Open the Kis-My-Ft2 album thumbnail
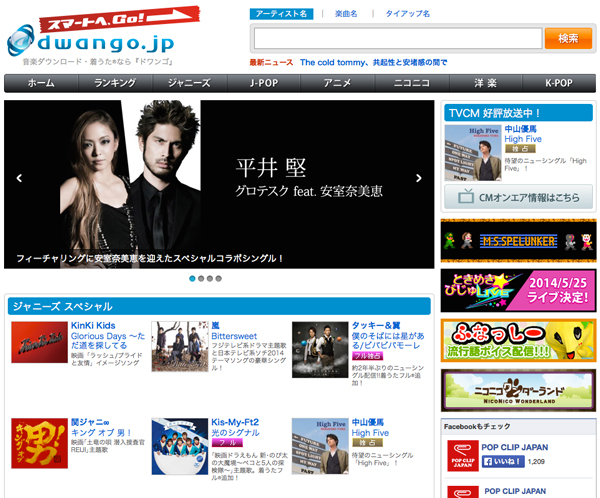The height and width of the screenshot is (498, 600). [179, 445]
